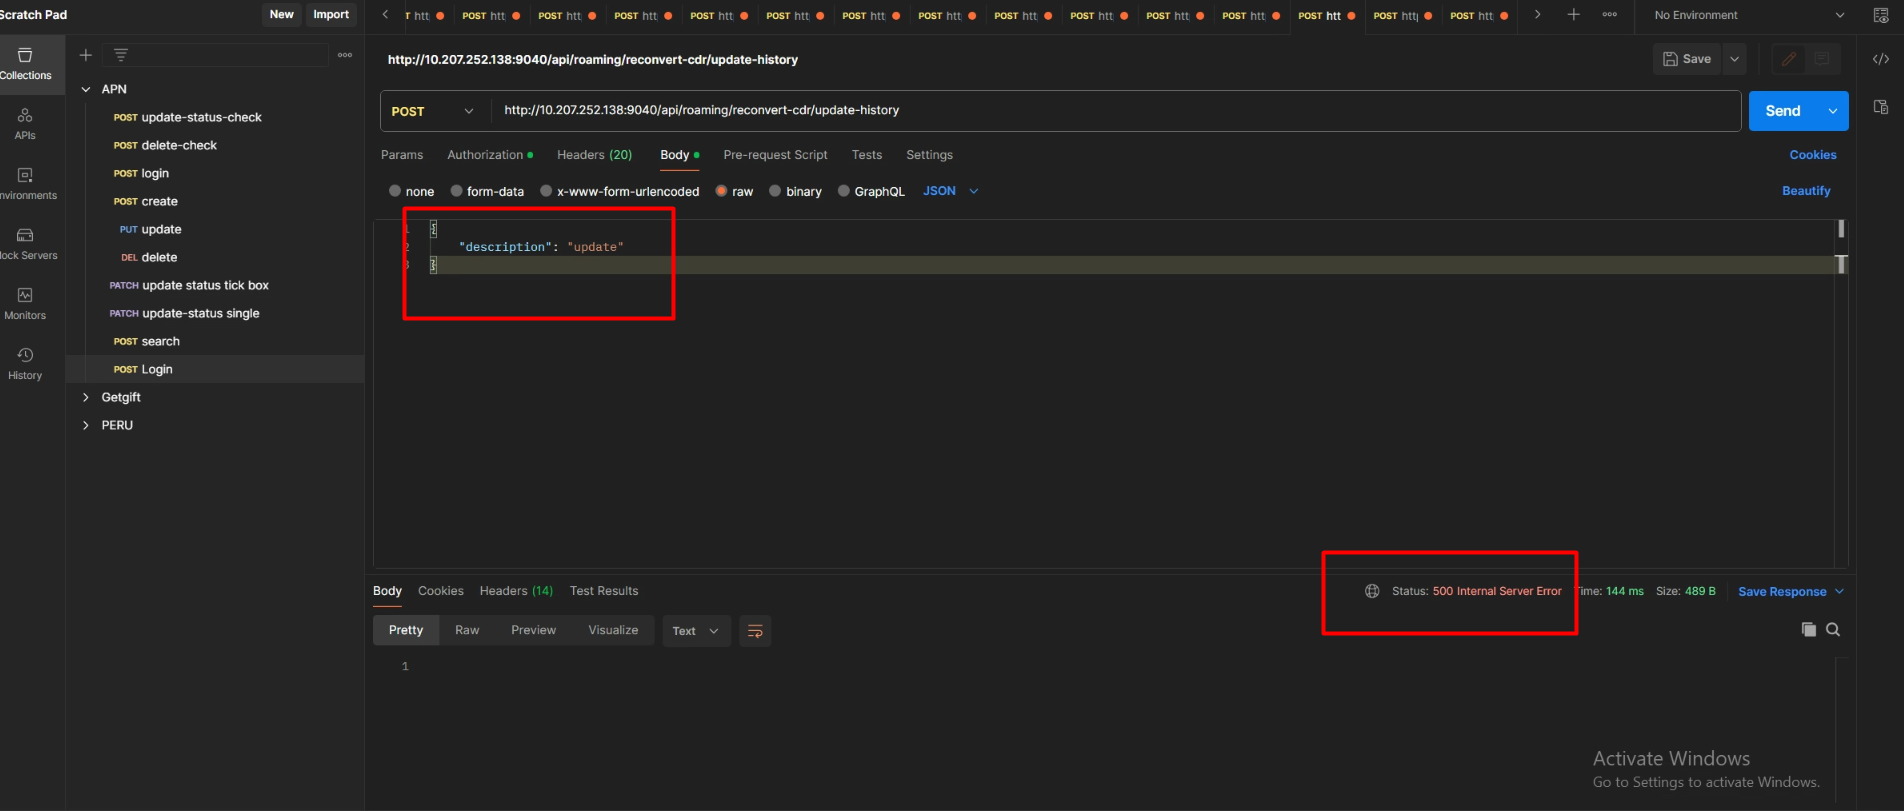
Task: Click the plus icon to create collection
Action: (86, 55)
